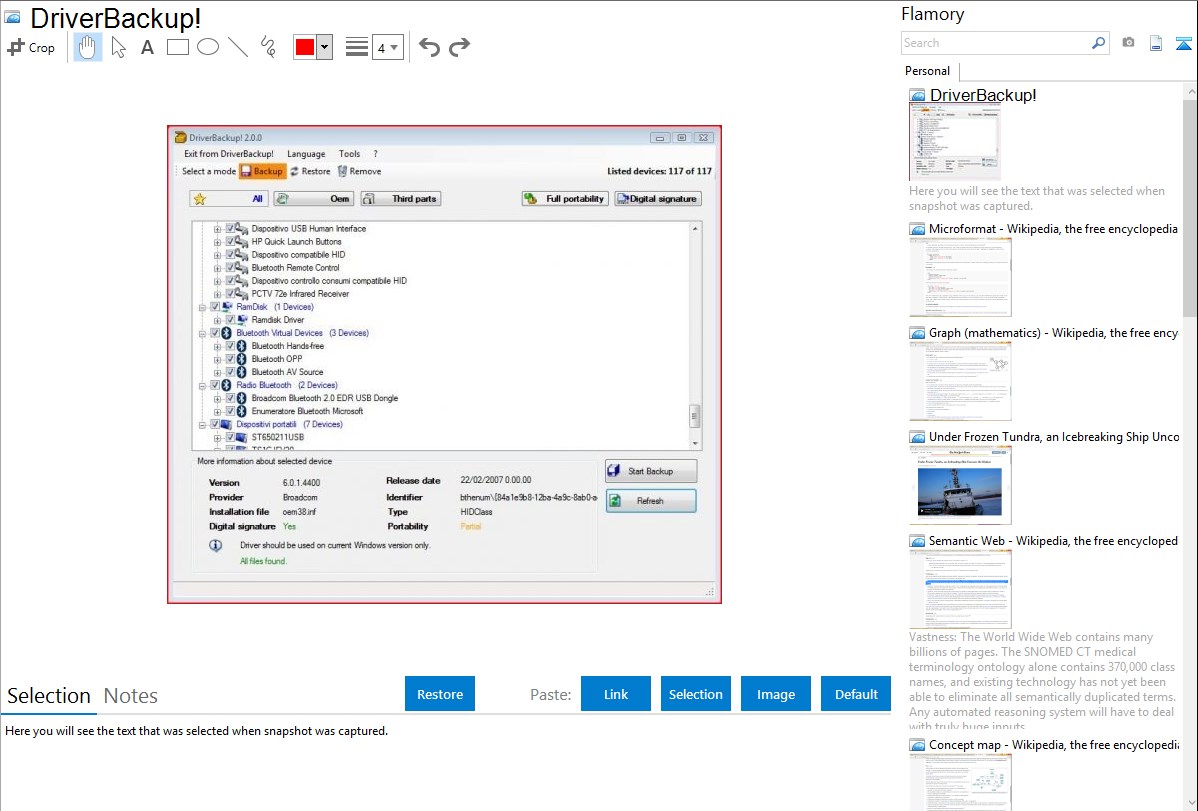The height and width of the screenshot is (811, 1198).
Task: Click the Flamory snapshot list scrollbar
Action: pyautogui.click(x=1190, y=206)
